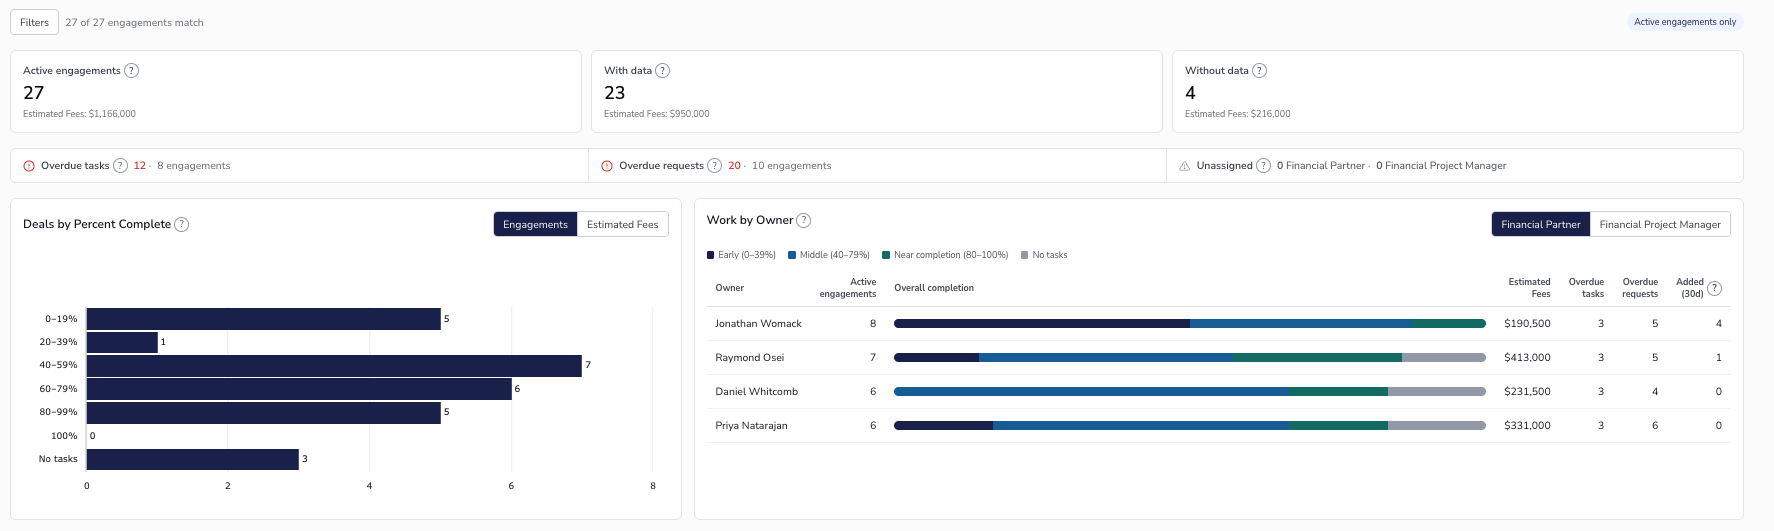
Task: Click the $190,500 estimated fees value
Action: pyautogui.click(x=1527, y=324)
